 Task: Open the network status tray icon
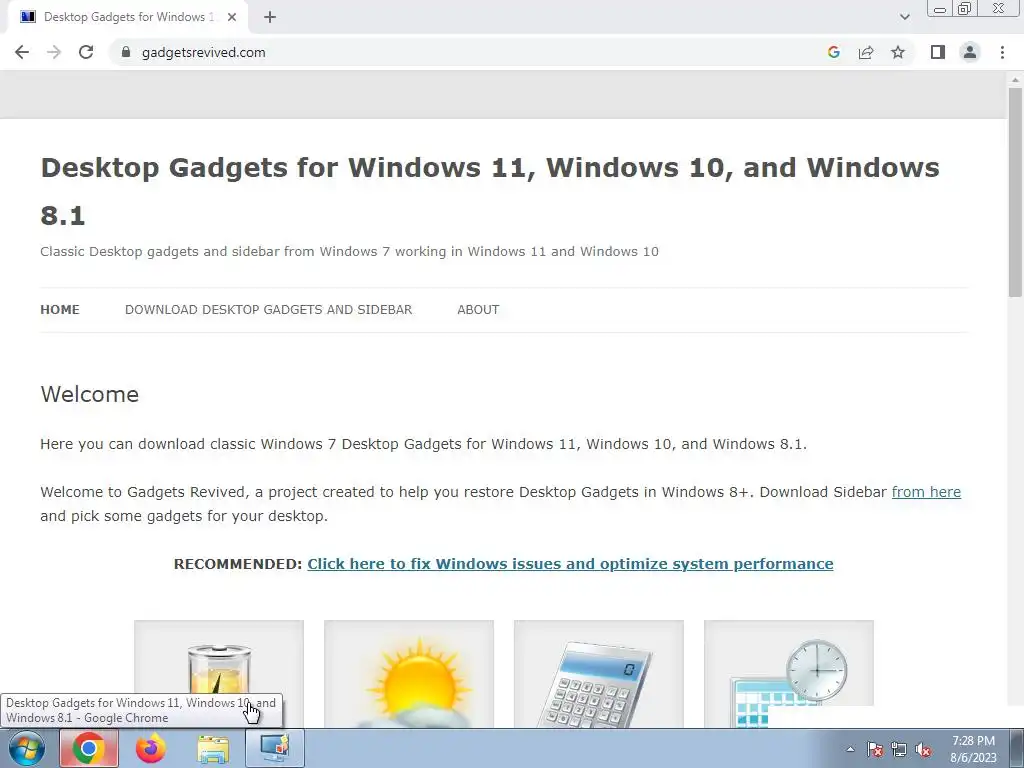[899, 749]
